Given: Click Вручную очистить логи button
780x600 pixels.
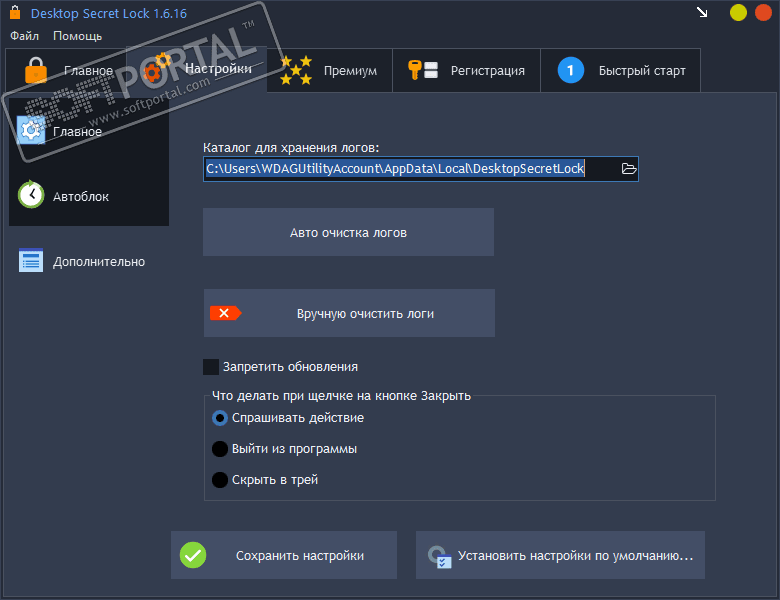Looking at the screenshot, I should [349, 313].
